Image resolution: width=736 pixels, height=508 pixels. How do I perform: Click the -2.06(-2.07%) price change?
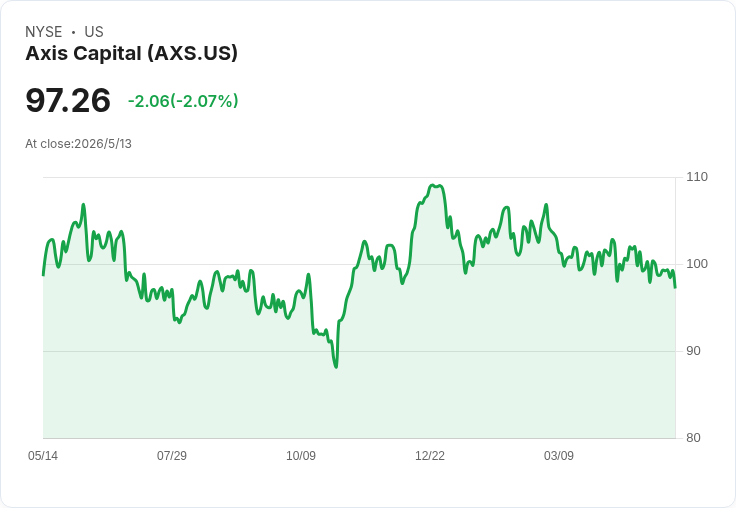(x=183, y=101)
